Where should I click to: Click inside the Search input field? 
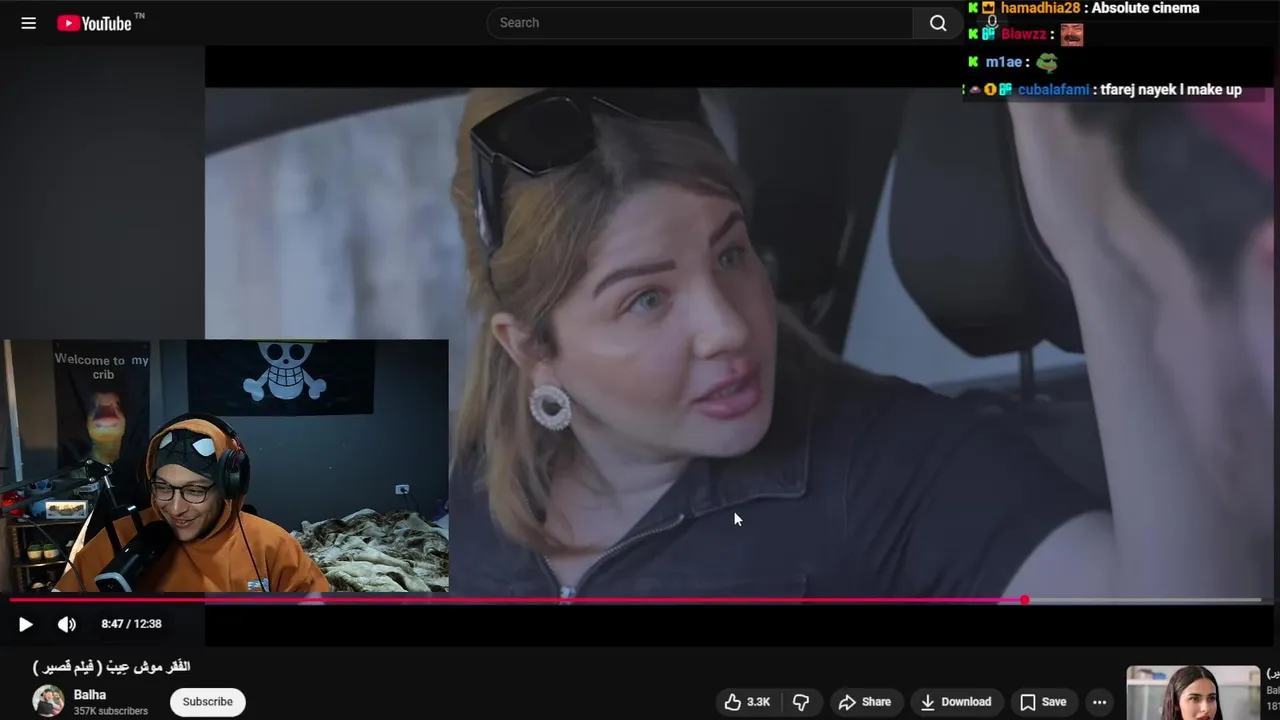pyautogui.click(x=700, y=23)
